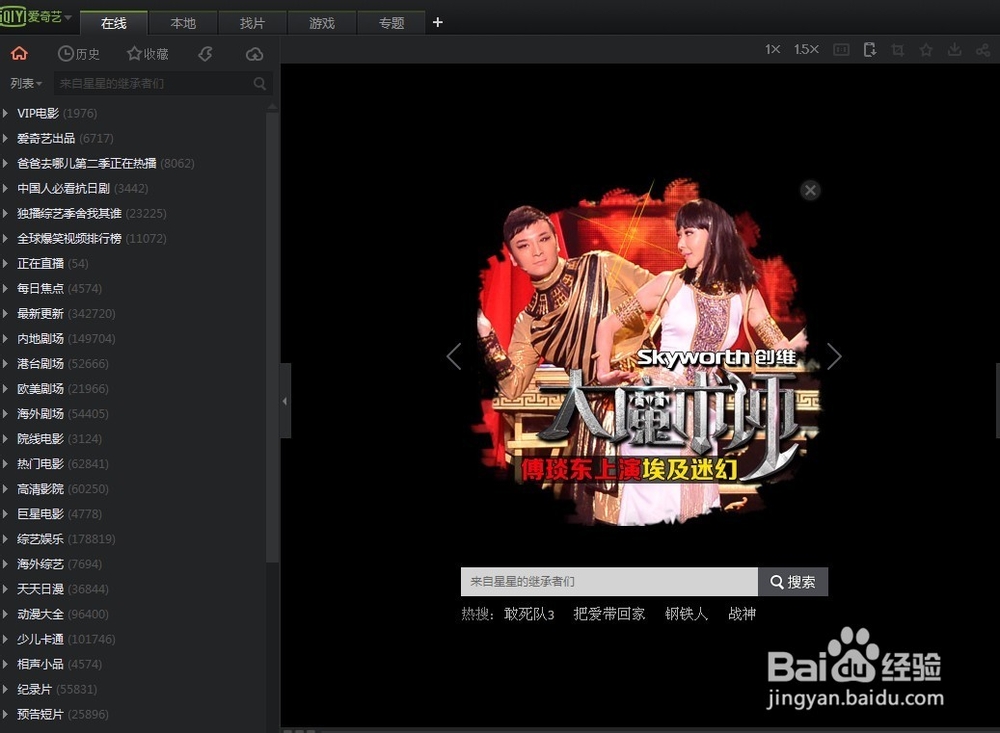The image size is (1000, 733).
Task: Show the next poster slide
Action: point(834,357)
